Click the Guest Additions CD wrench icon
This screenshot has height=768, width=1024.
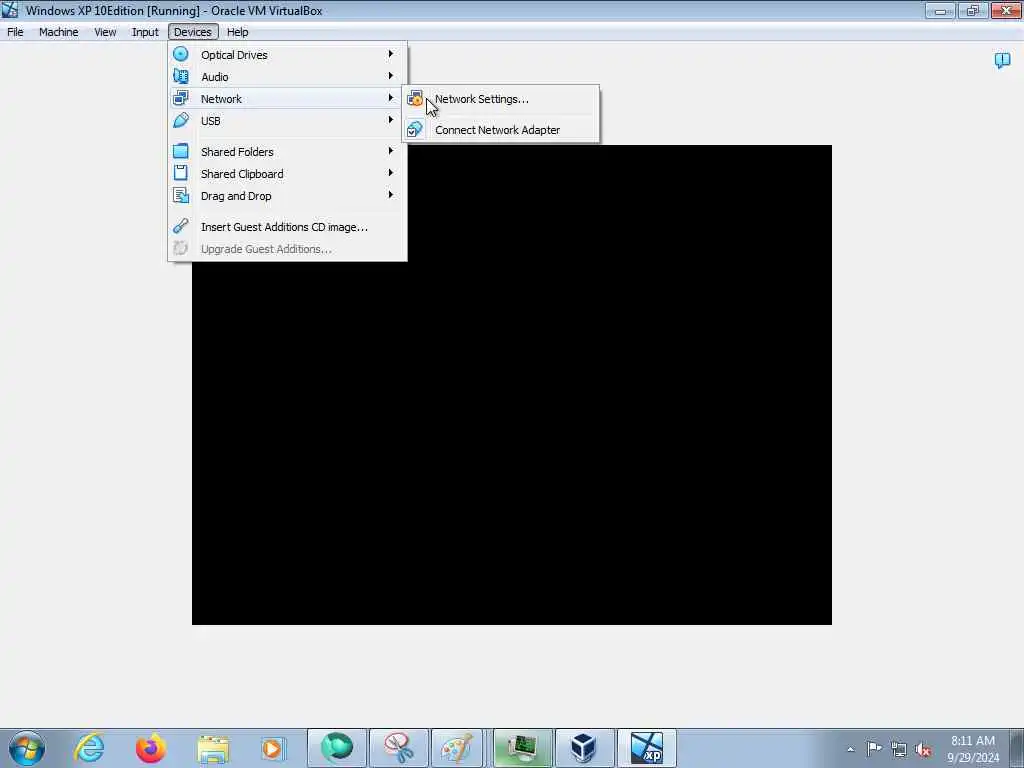(181, 226)
